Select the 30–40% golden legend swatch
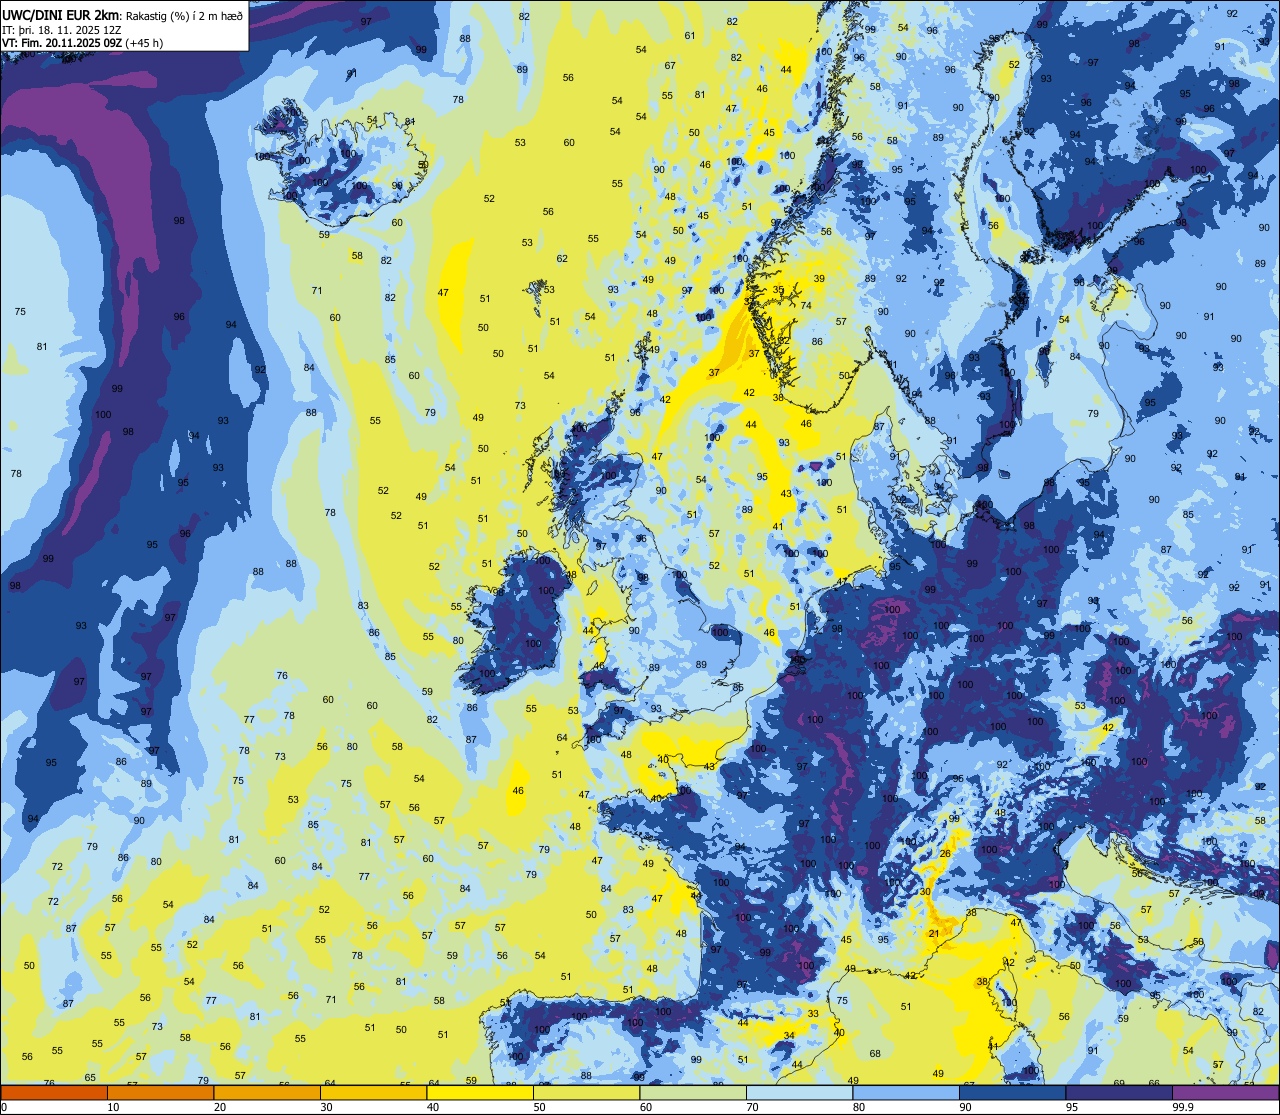 coord(373,1092)
